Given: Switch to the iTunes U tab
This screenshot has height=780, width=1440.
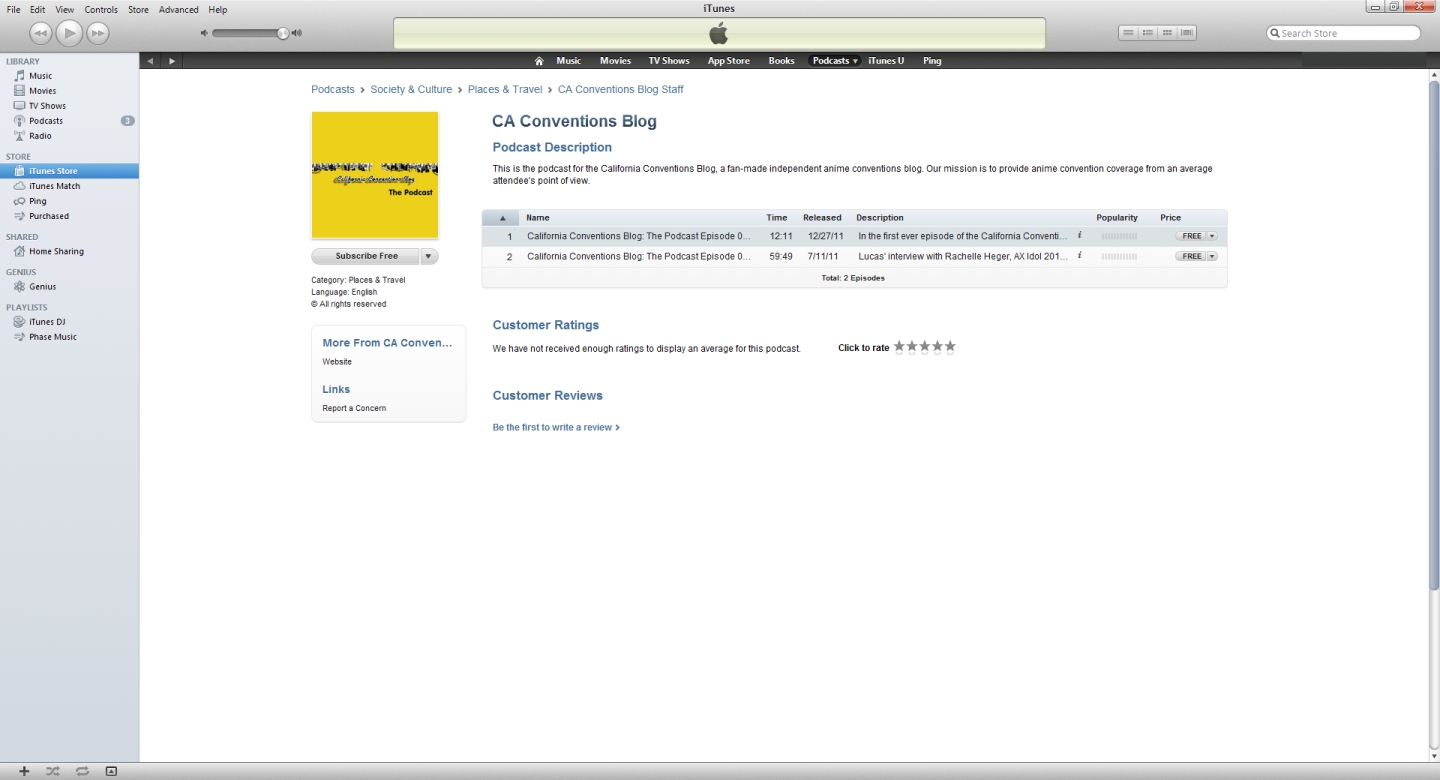Looking at the screenshot, I should click(886, 61).
